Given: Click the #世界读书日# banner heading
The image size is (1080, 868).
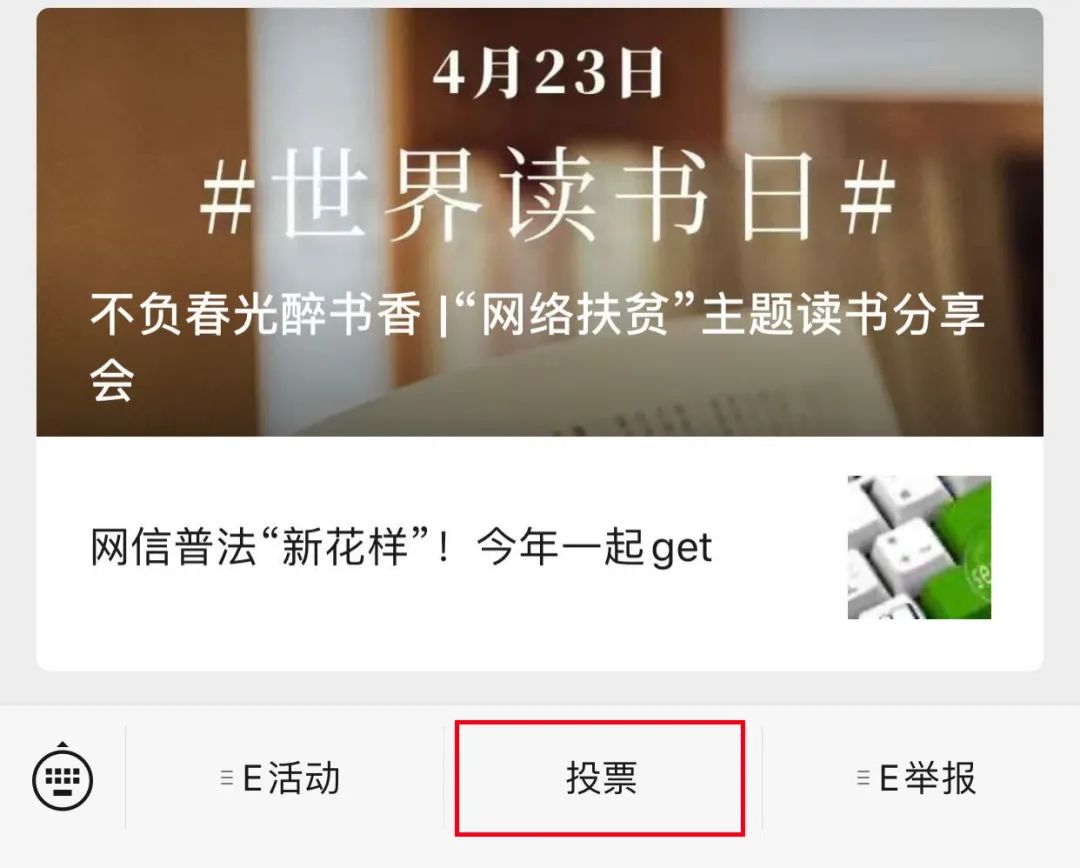Looking at the screenshot, I should 548,195.
